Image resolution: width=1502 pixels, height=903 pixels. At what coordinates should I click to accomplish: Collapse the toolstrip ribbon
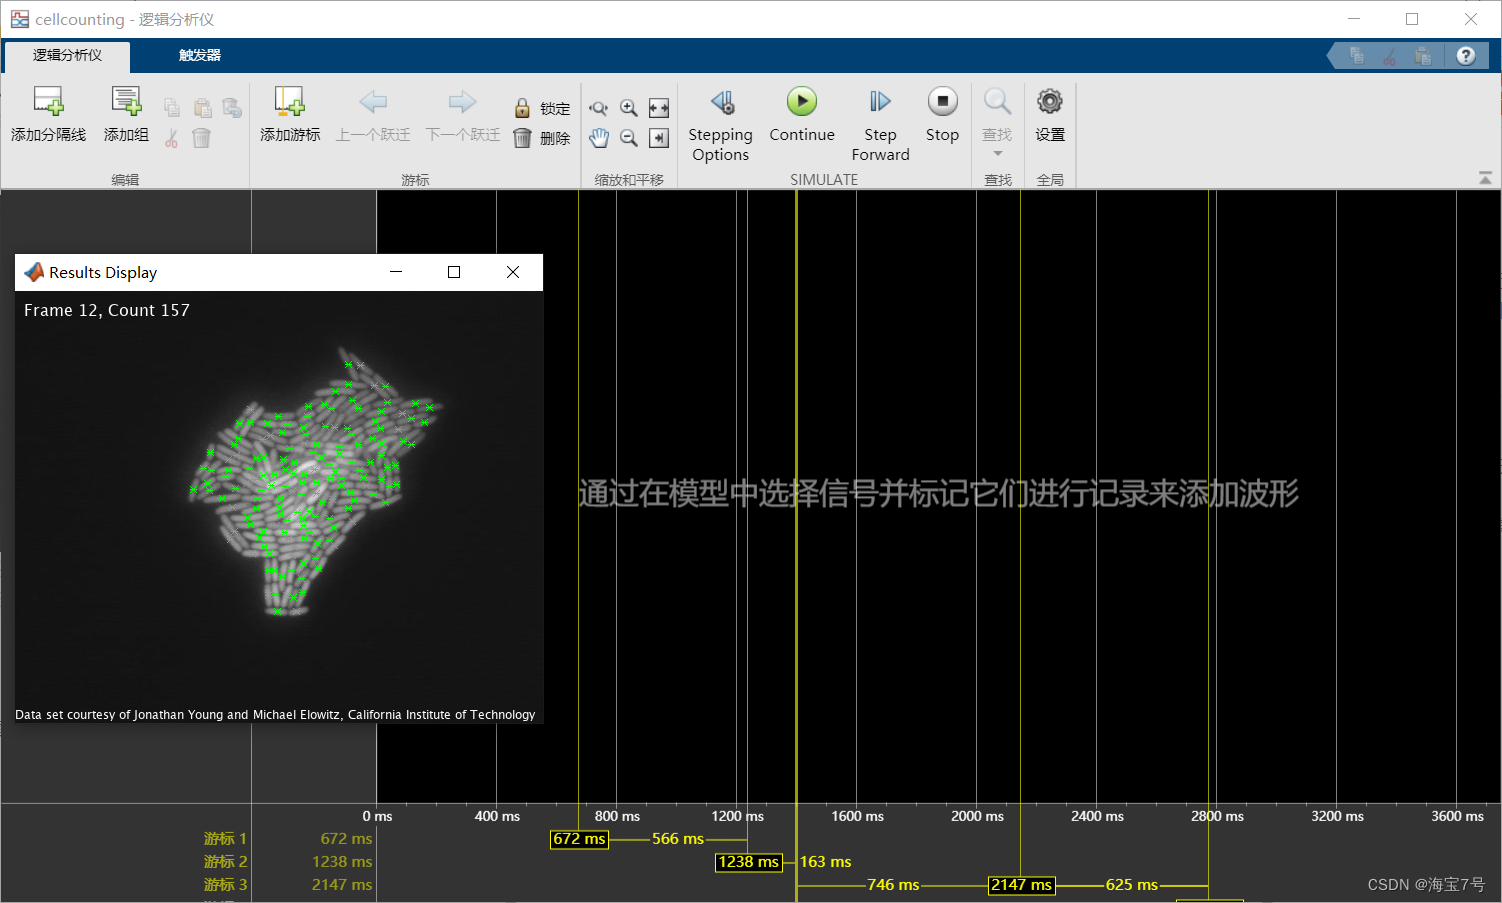1485,178
